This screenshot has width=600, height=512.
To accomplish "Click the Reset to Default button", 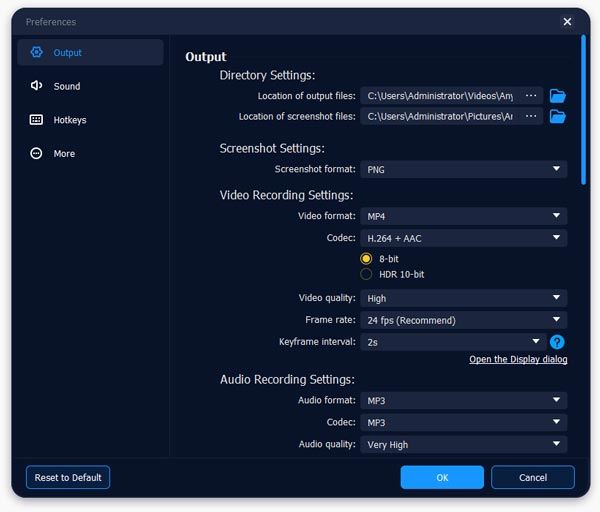I will 68,477.
